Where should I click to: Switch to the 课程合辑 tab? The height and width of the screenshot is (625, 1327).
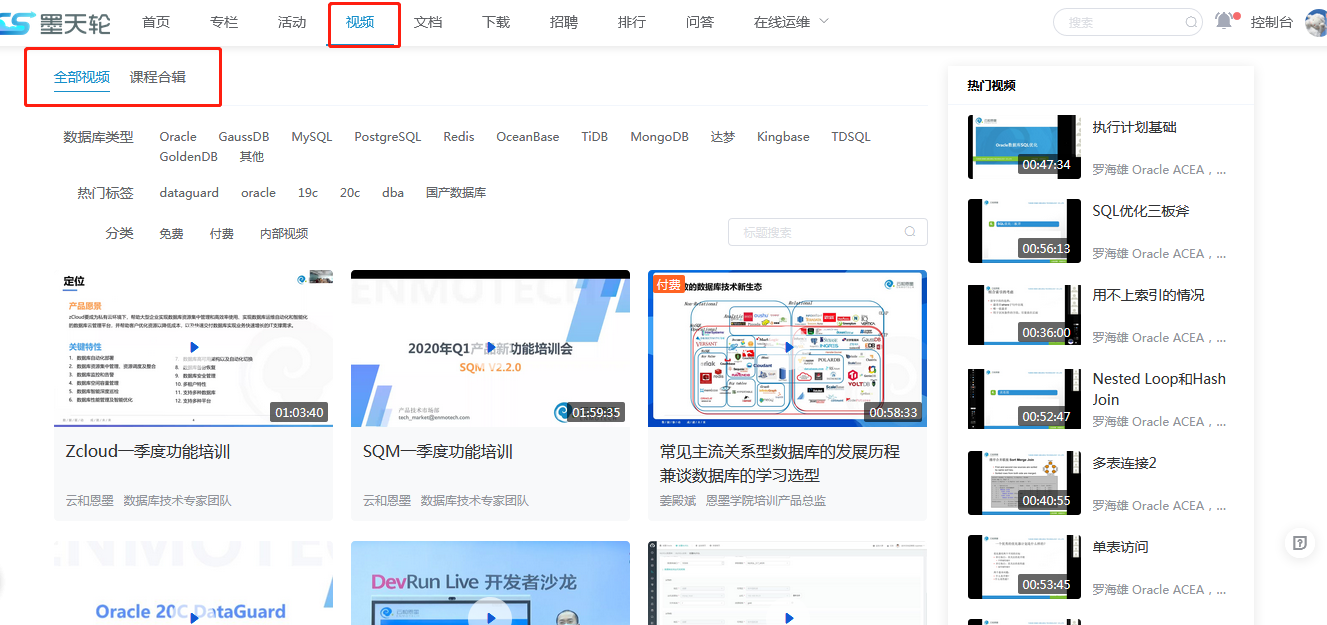point(158,77)
